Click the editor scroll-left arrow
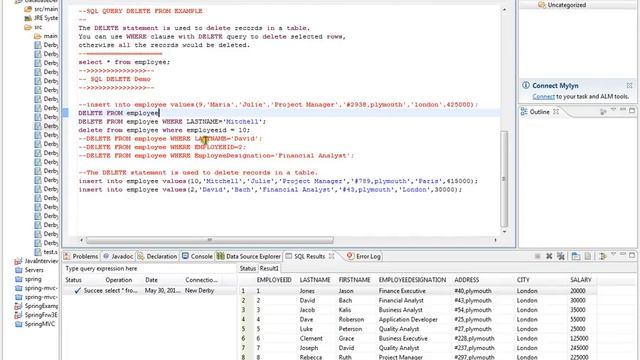This screenshot has height=360, width=640. 81,240
